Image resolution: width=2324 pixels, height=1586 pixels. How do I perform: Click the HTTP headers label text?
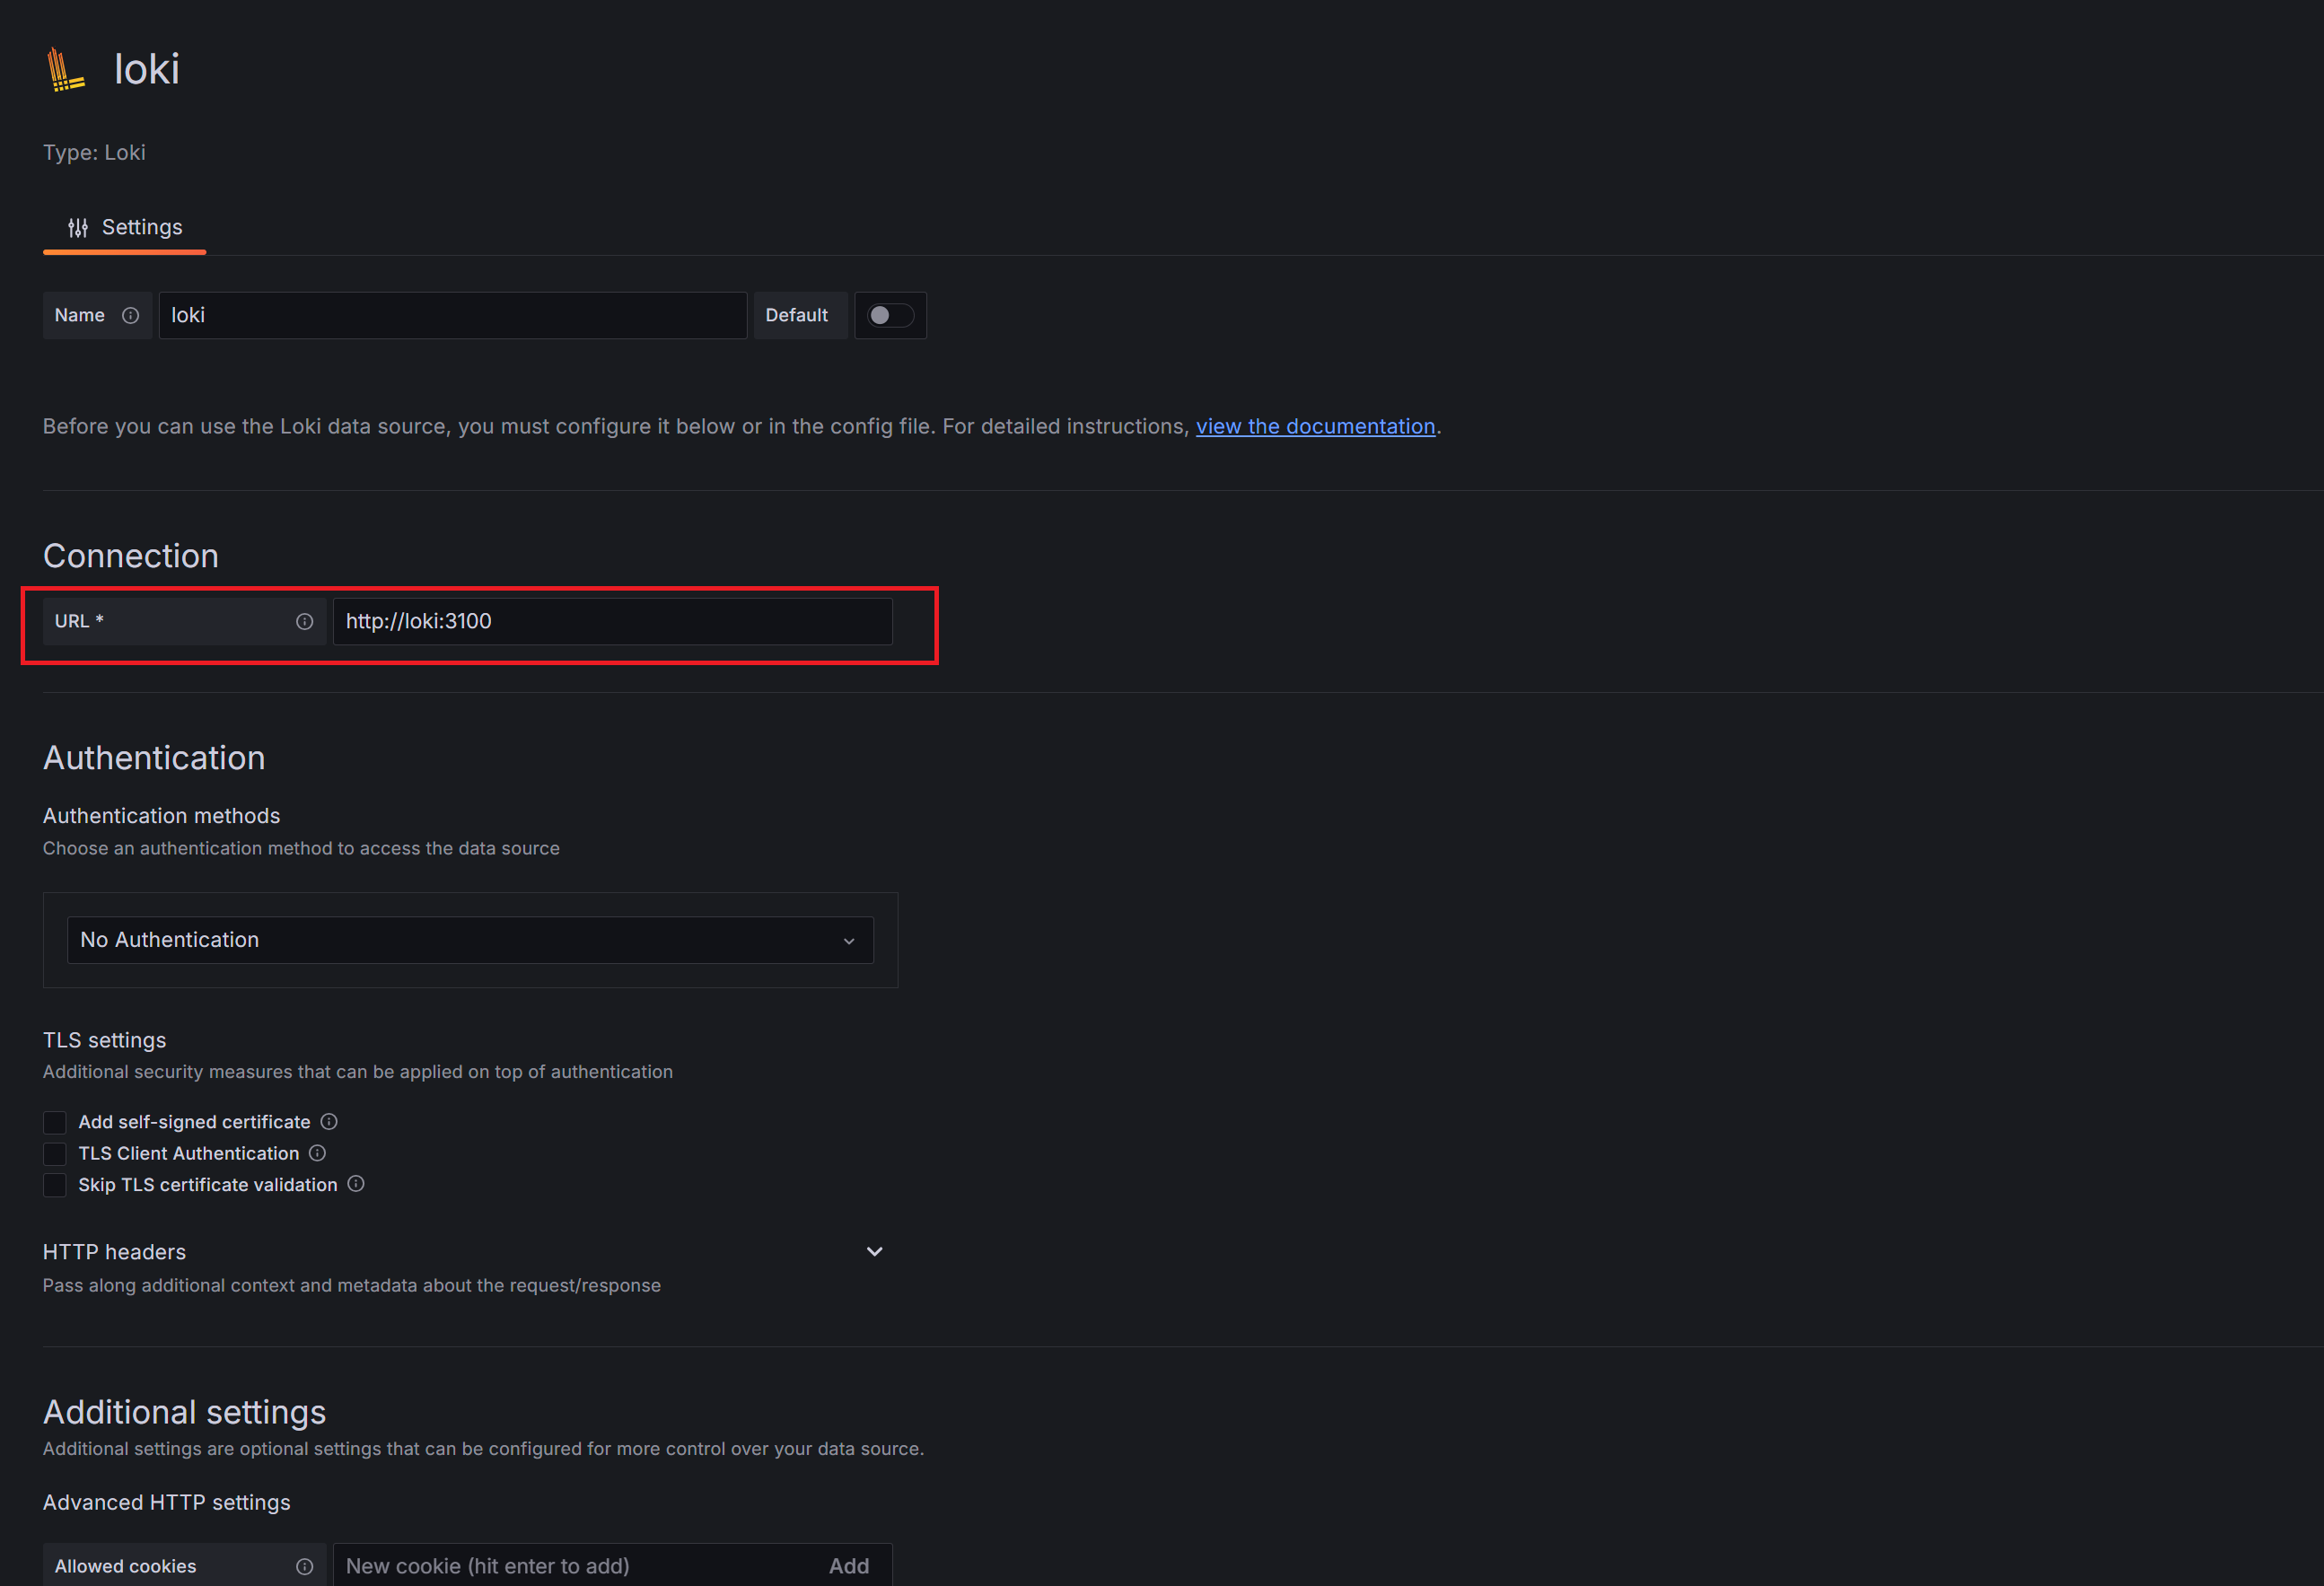114,1252
